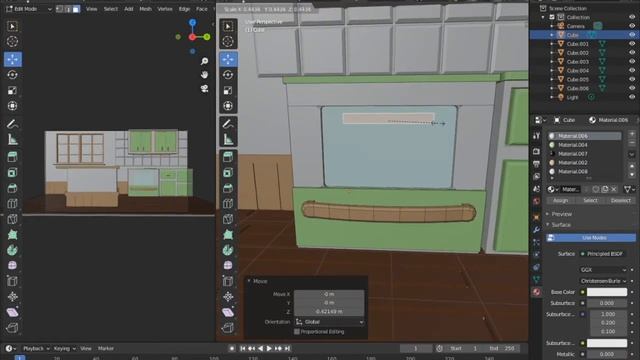The width and height of the screenshot is (640, 360).
Task: Open World properties tab
Action: point(536,201)
